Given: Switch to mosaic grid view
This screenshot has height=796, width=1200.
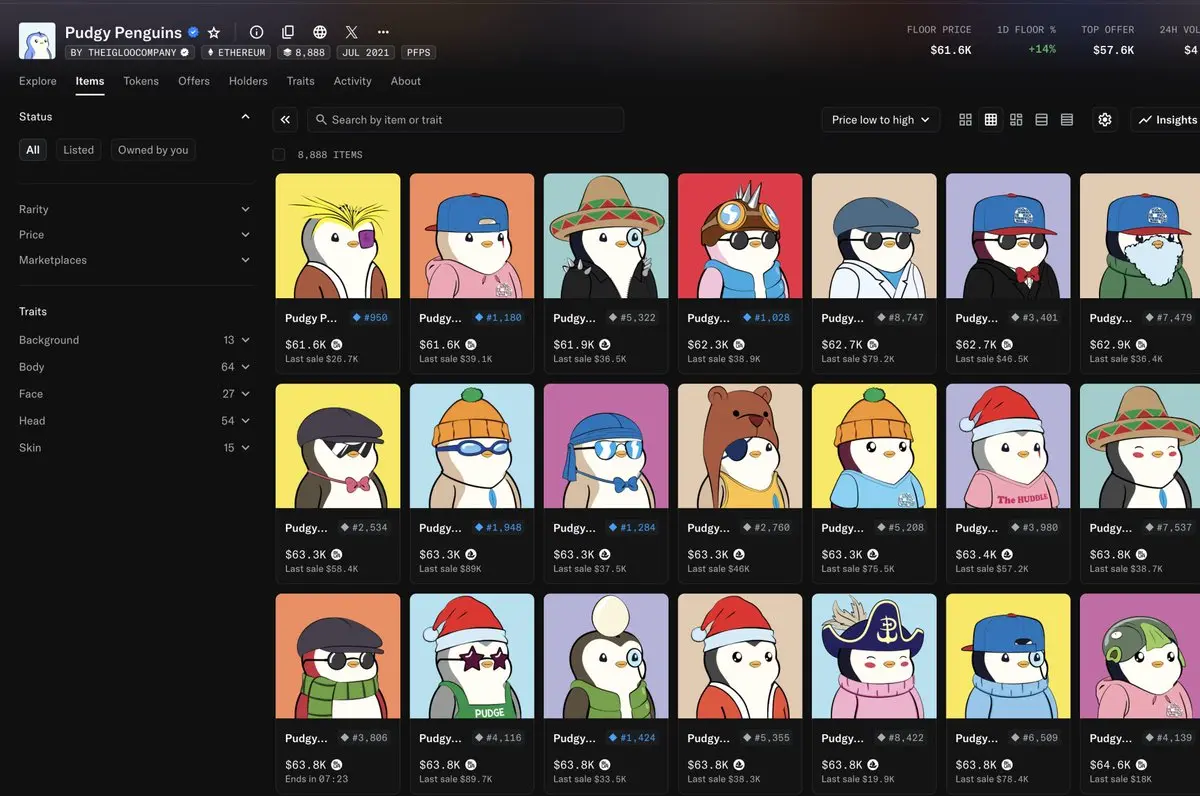Looking at the screenshot, I should click(x=1016, y=120).
